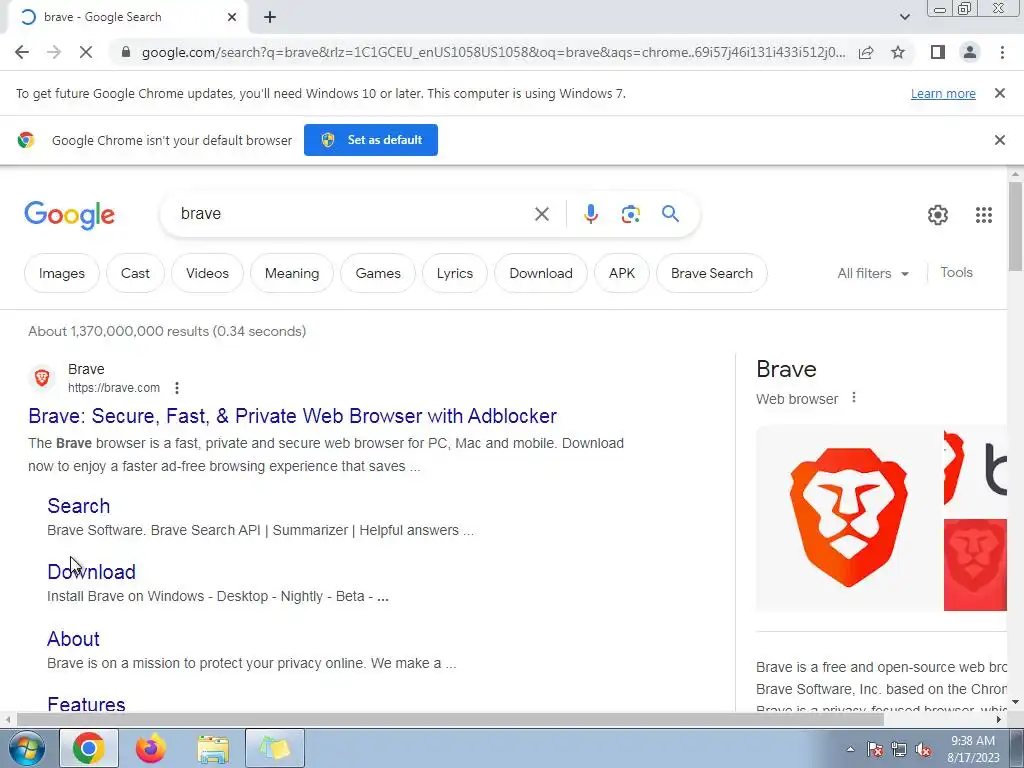Open the Chrome profile icon

click(970, 52)
